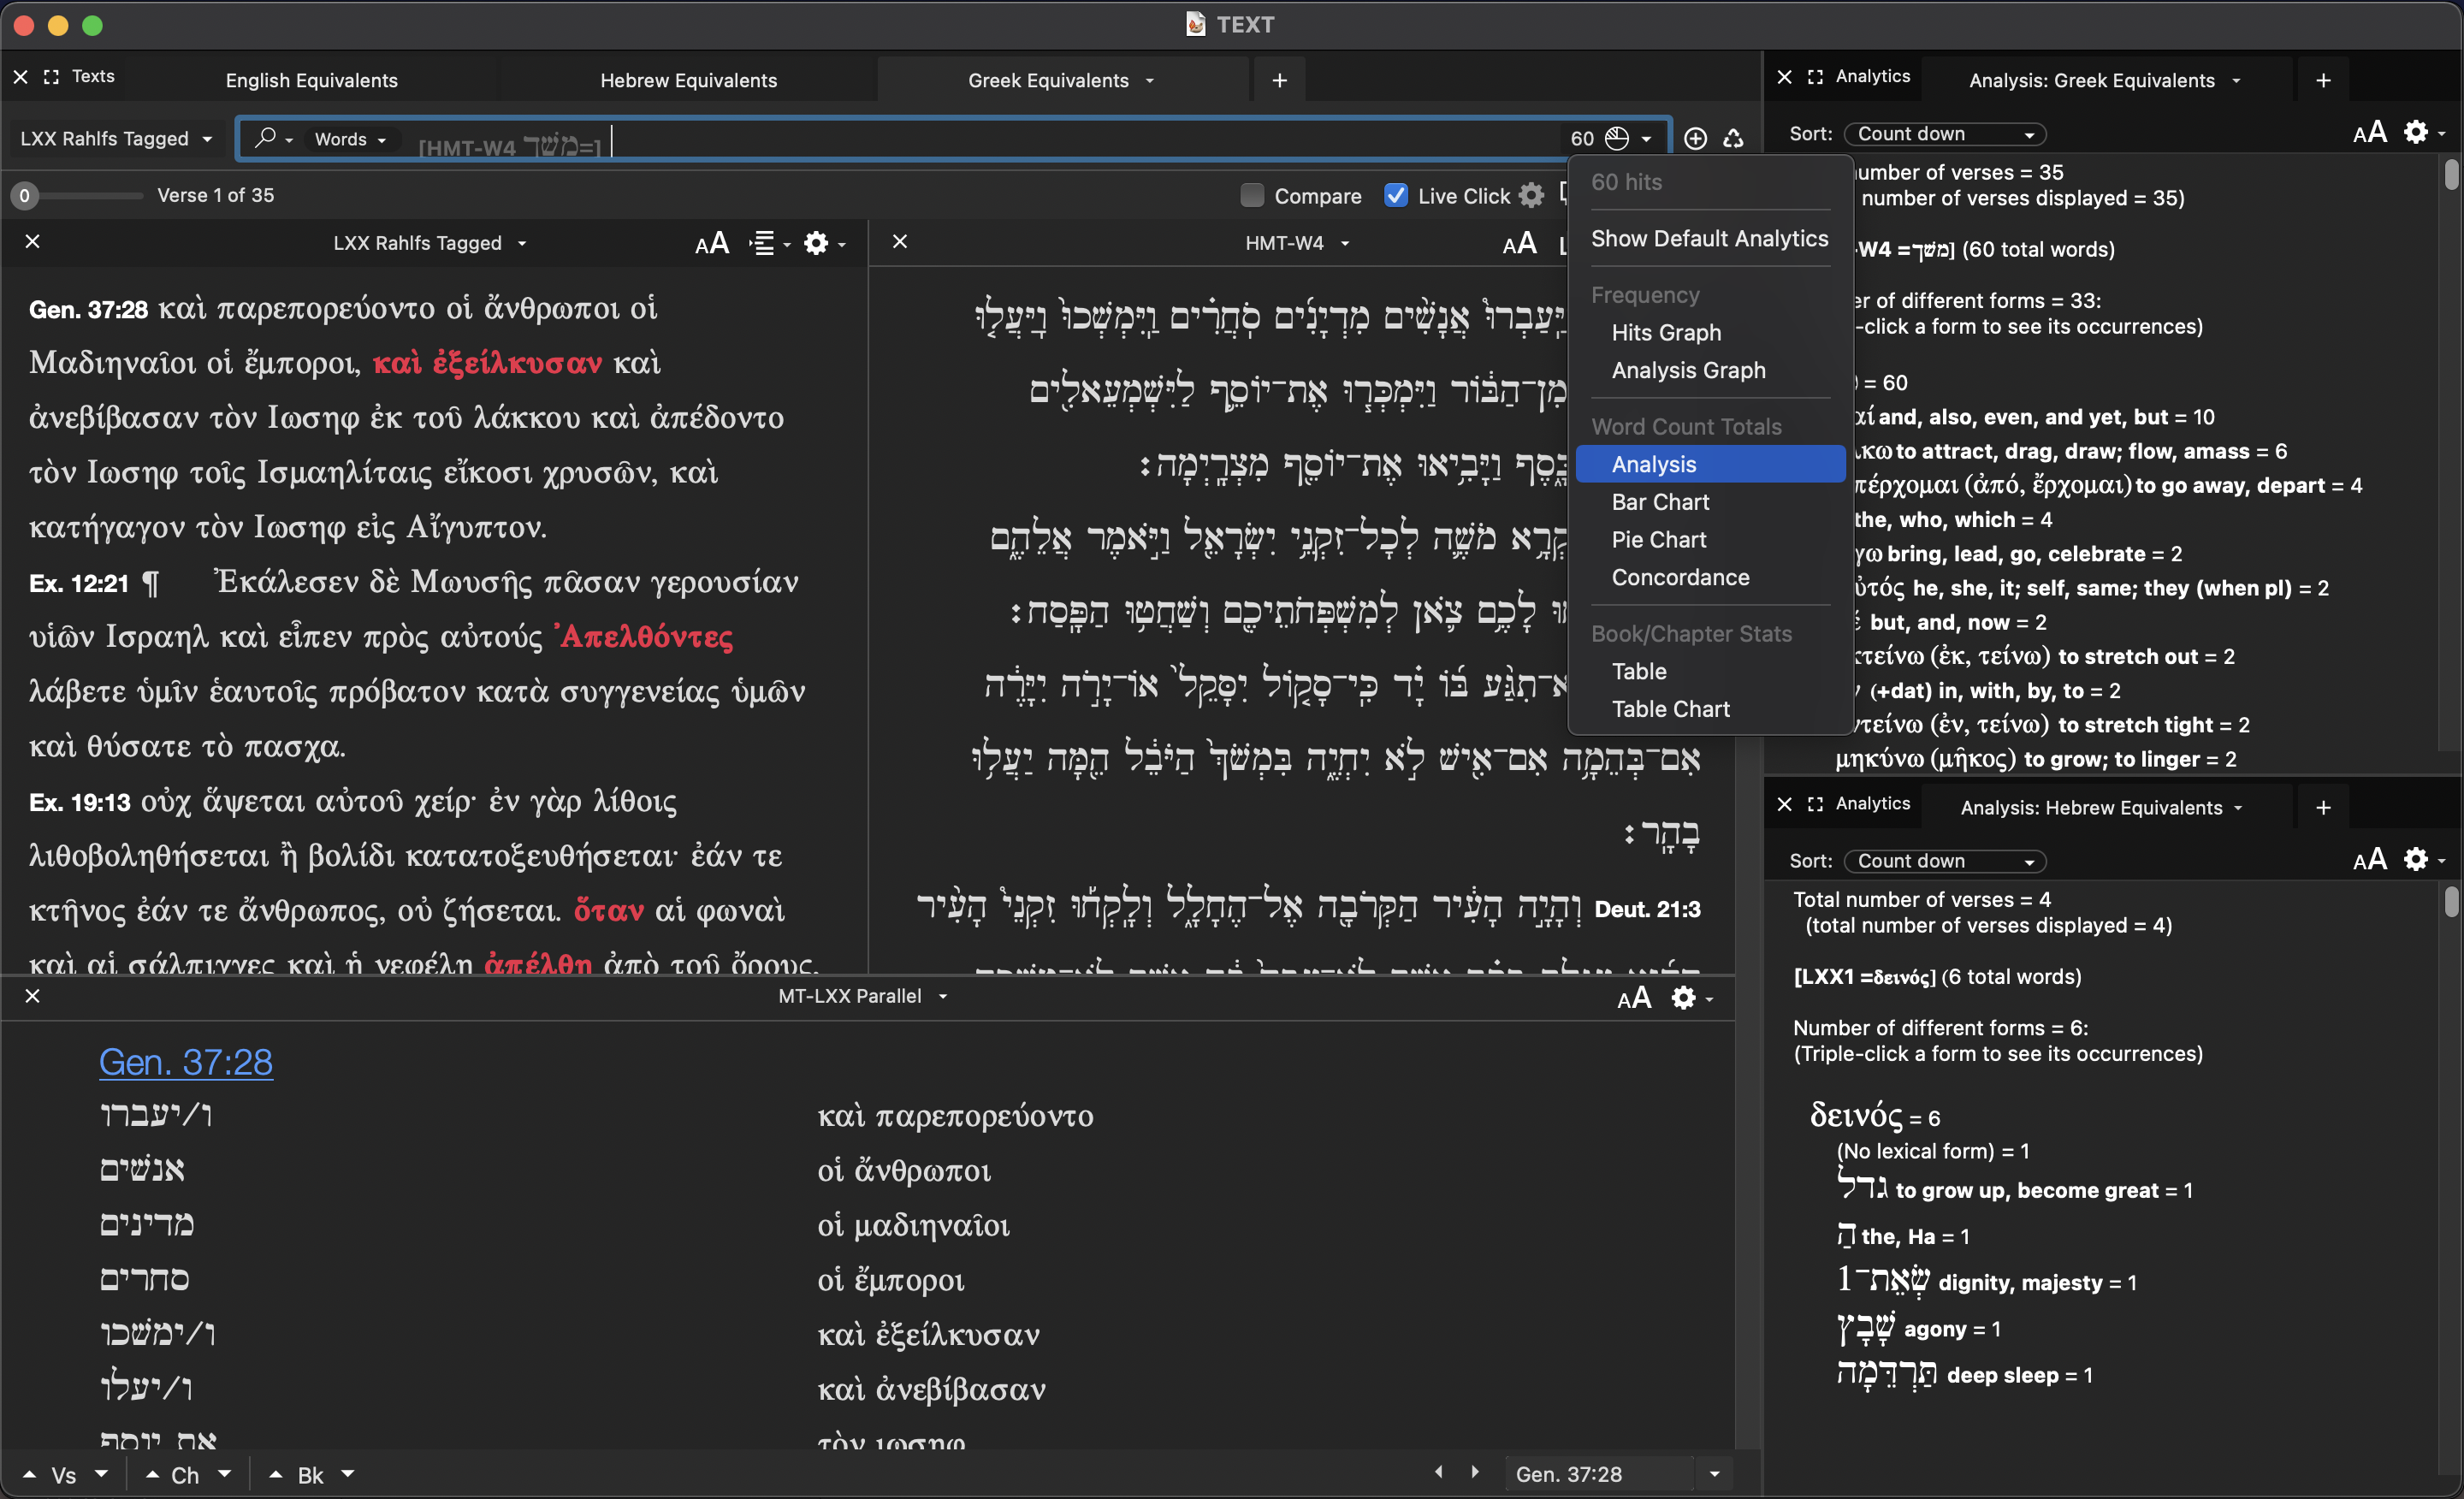
Task: Click Show Default Analytics
Action: click(1710, 239)
